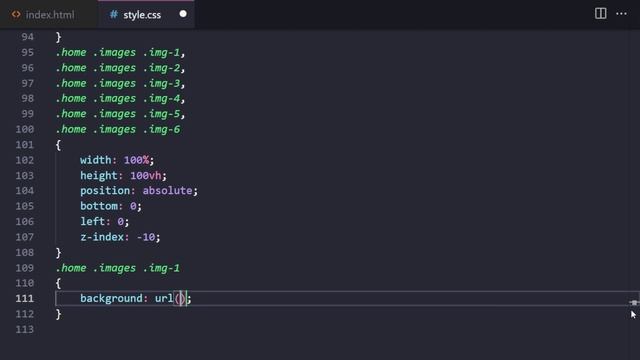640x360 pixels.
Task: Click the '.img-4,' selector on line 98
Action: [x=164, y=98]
